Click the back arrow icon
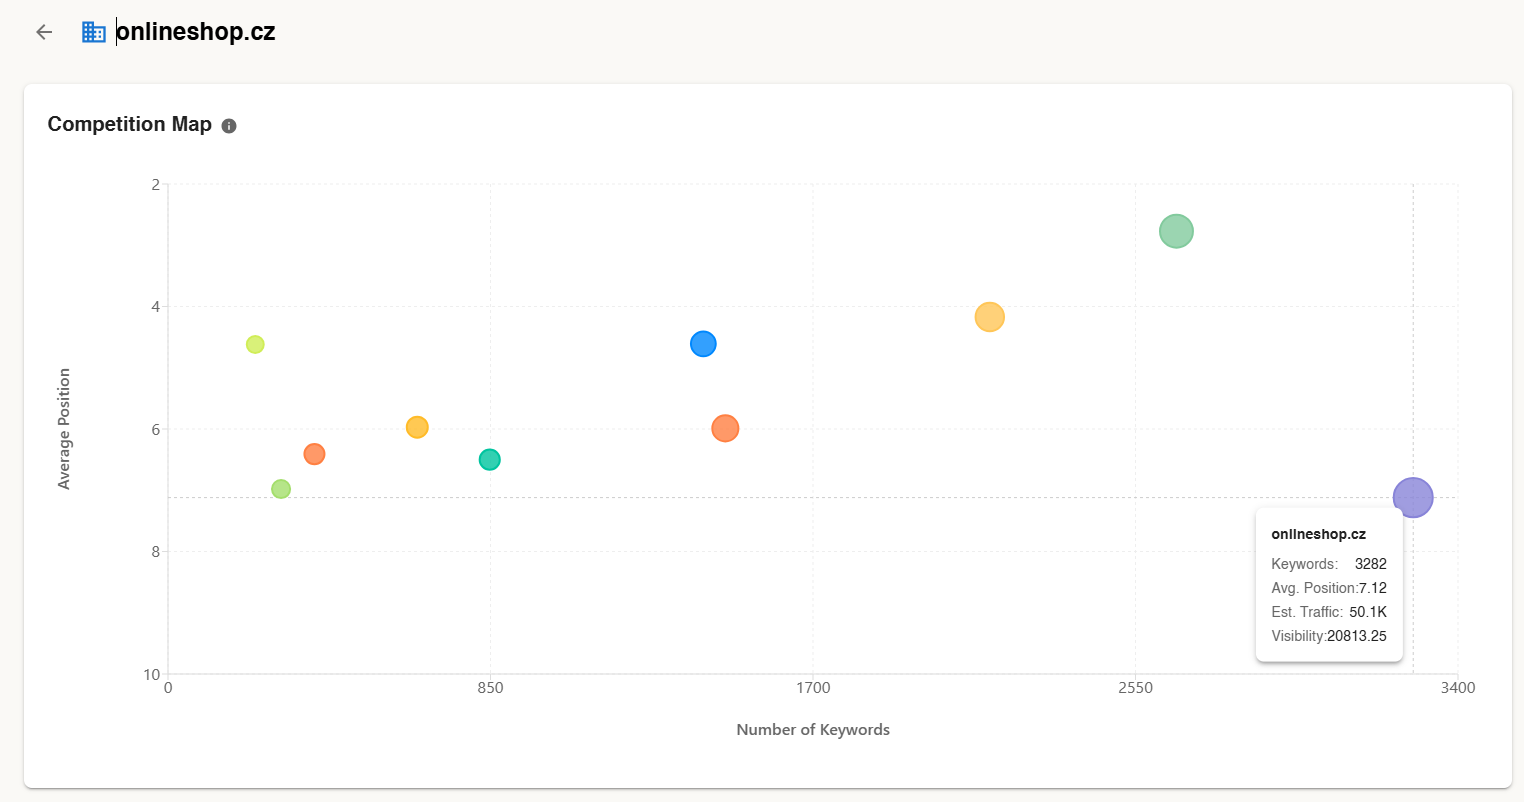 tap(44, 32)
